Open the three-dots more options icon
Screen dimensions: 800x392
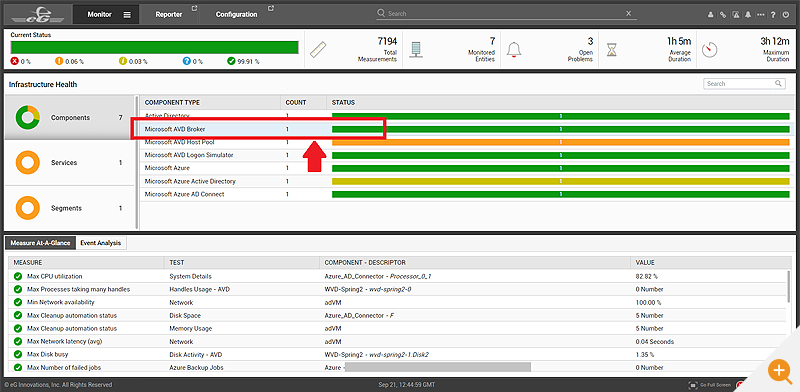coord(761,15)
